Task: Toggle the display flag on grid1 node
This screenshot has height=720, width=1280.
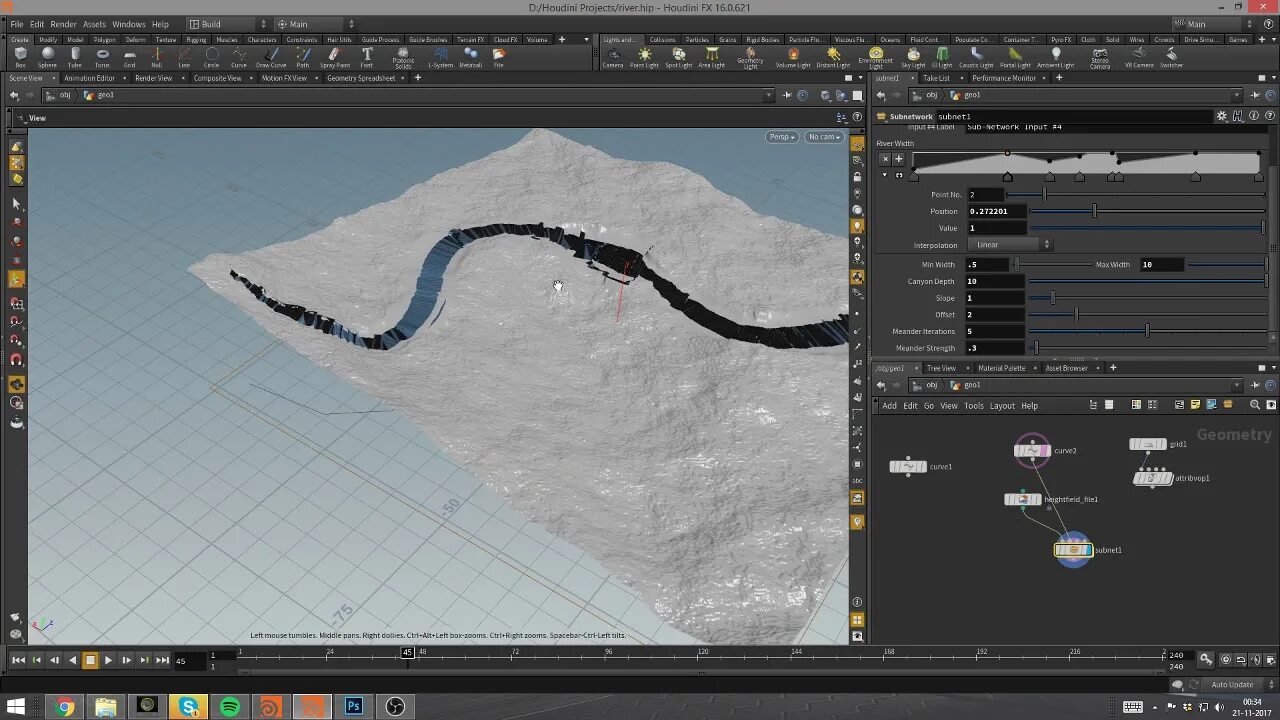Action: pos(1163,444)
